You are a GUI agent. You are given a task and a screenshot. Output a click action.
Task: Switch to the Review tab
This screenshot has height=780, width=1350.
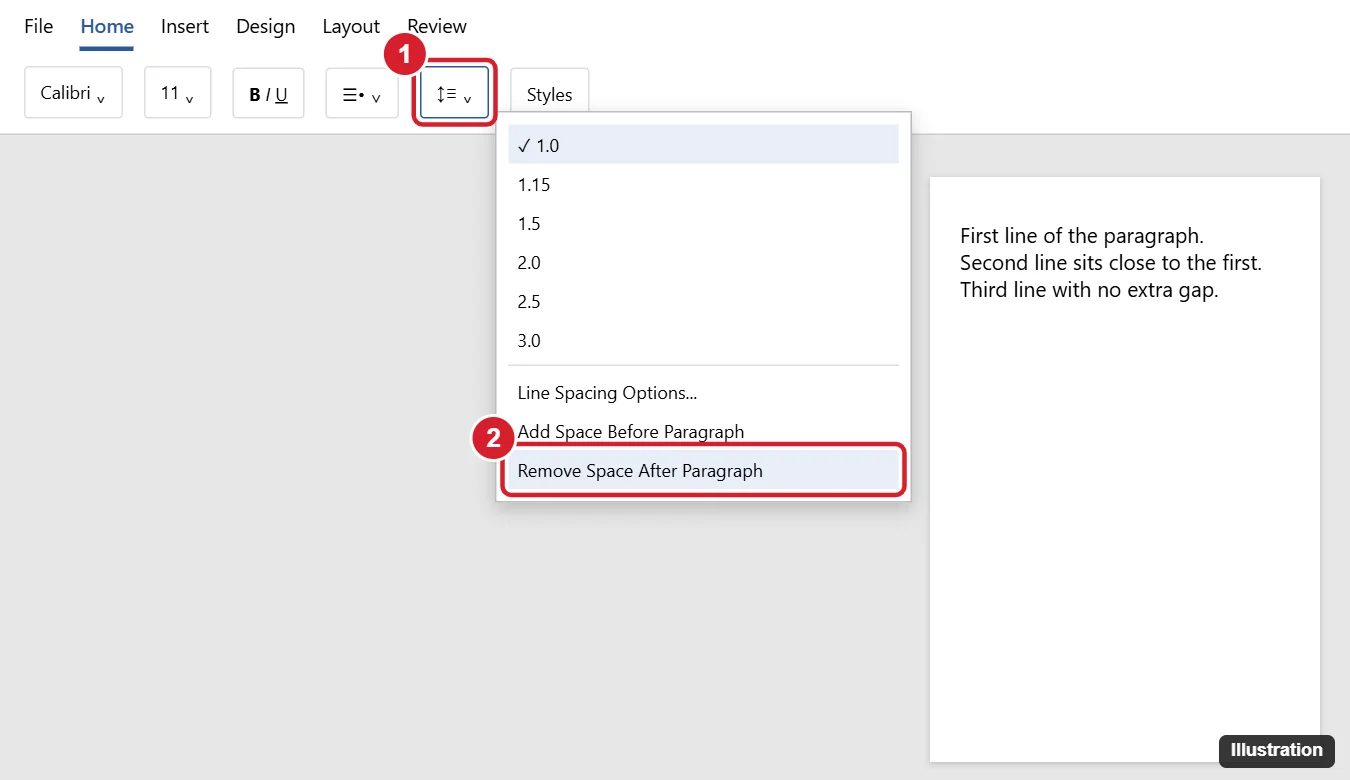[x=437, y=27]
